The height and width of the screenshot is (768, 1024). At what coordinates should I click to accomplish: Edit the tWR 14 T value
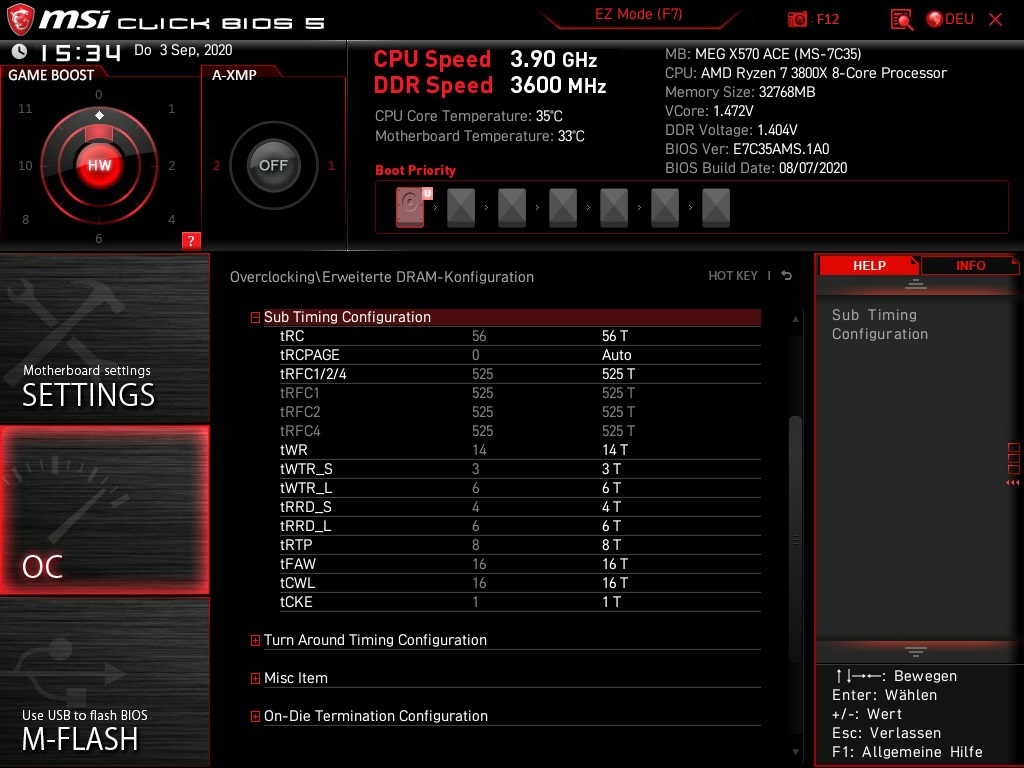pos(615,450)
